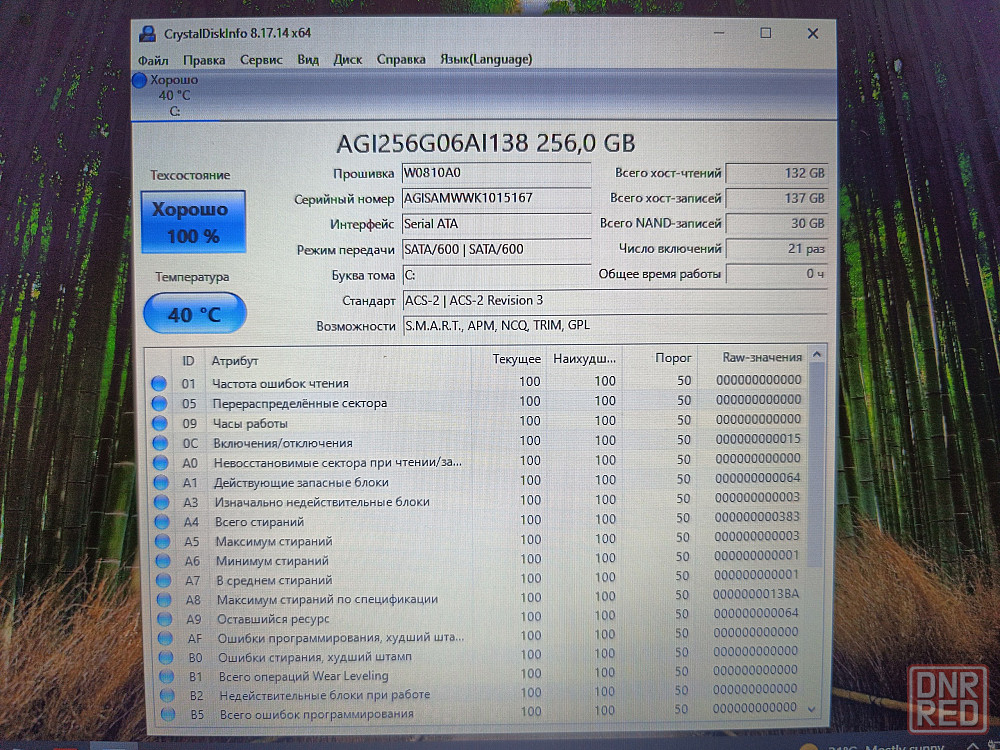Click status icon for Изначально недействительные блоки row

[x=162, y=502]
